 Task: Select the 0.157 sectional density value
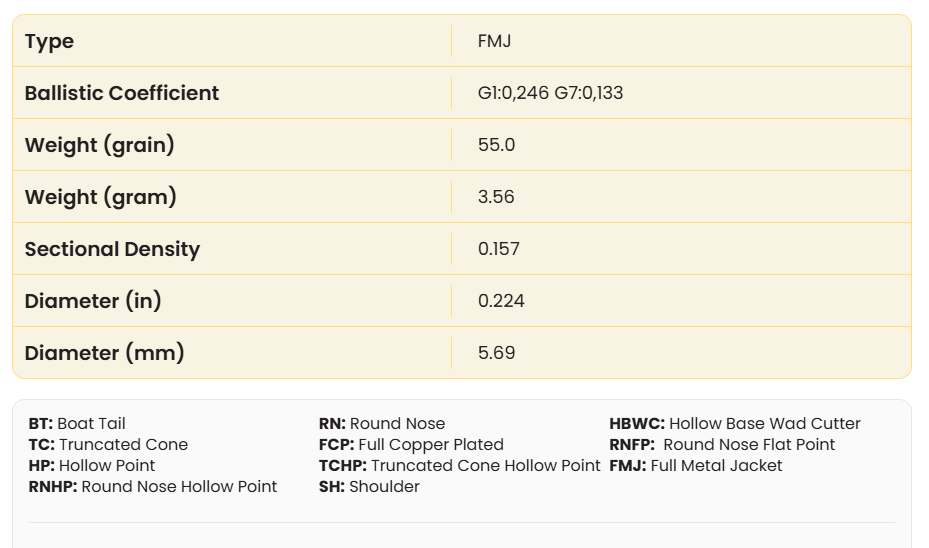[499, 249]
